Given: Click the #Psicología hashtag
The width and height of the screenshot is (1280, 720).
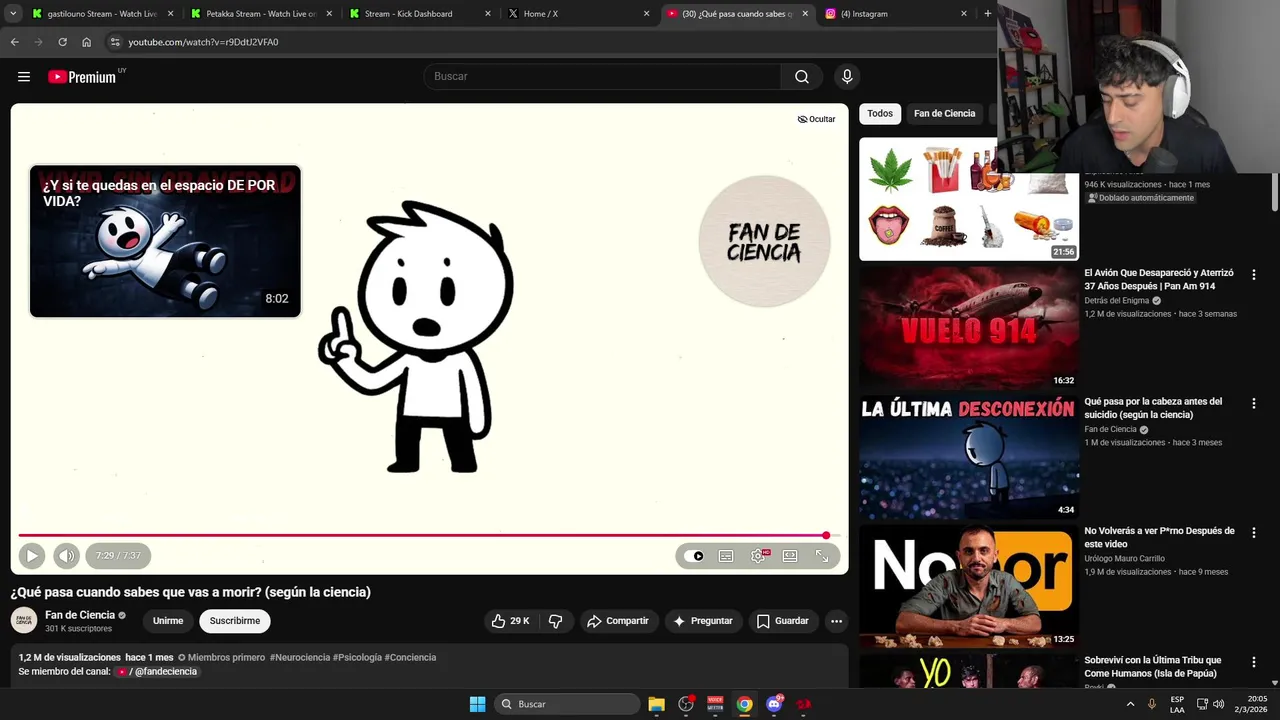Looking at the screenshot, I should point(357,658).
